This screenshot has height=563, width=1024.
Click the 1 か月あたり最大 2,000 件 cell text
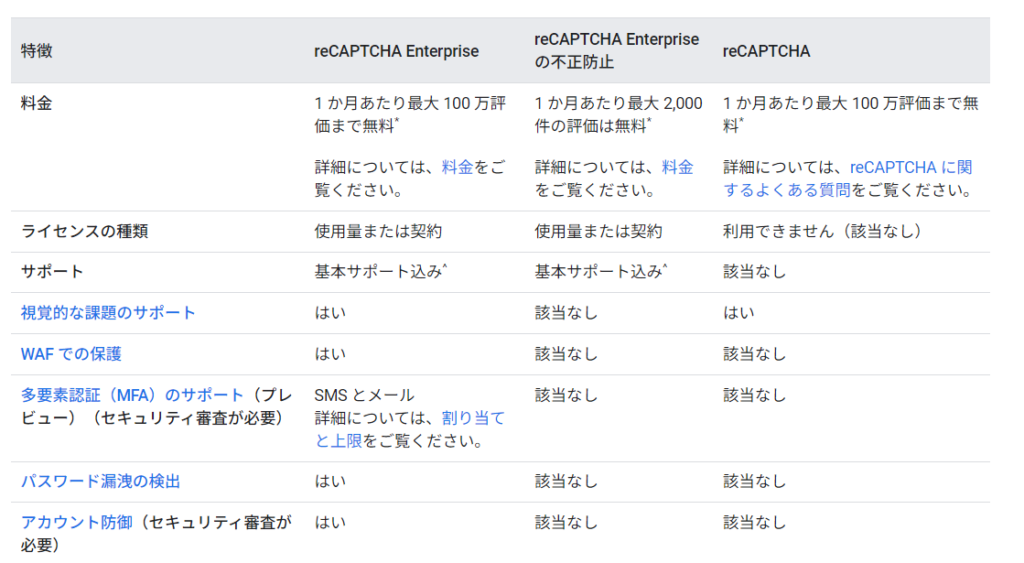(618, 103)
